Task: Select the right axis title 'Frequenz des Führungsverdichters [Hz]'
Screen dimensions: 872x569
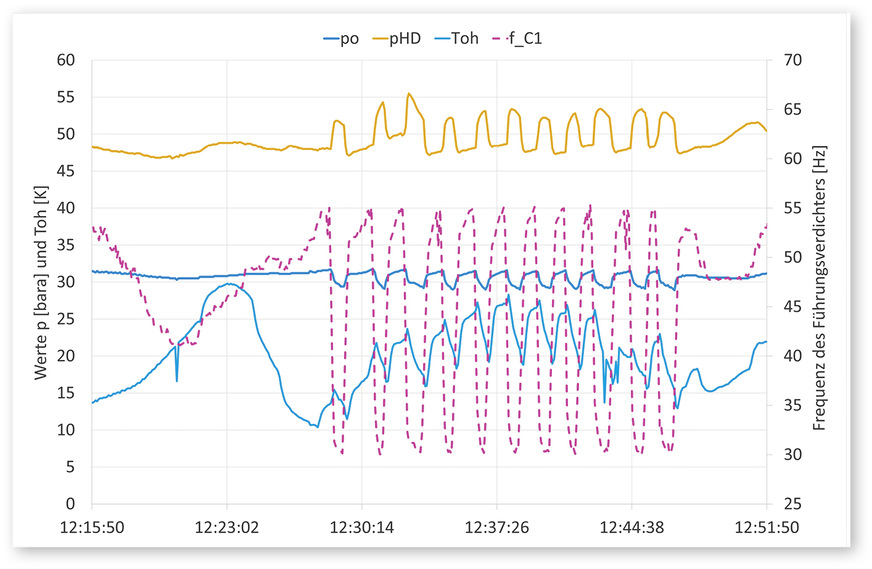Action: 819,282
